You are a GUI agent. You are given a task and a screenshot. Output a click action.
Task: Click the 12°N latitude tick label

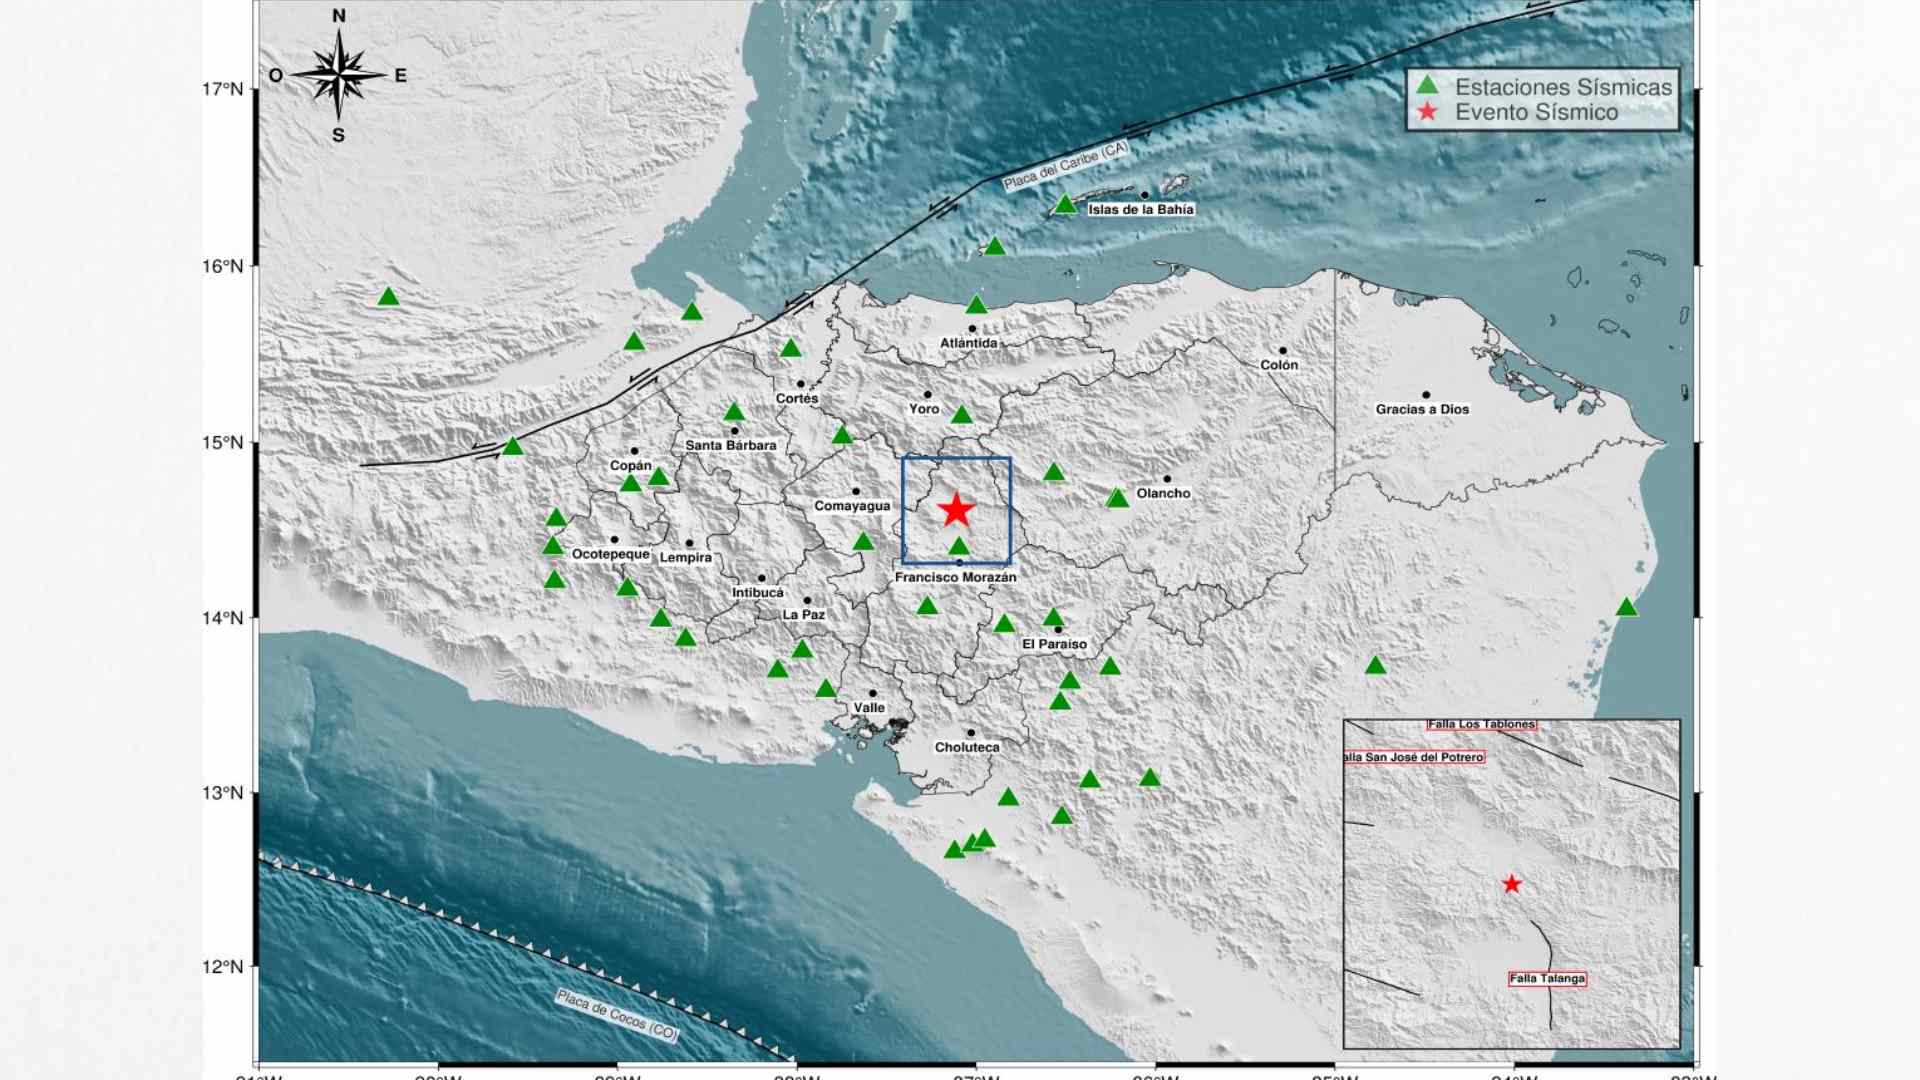[x=222, y=967]
